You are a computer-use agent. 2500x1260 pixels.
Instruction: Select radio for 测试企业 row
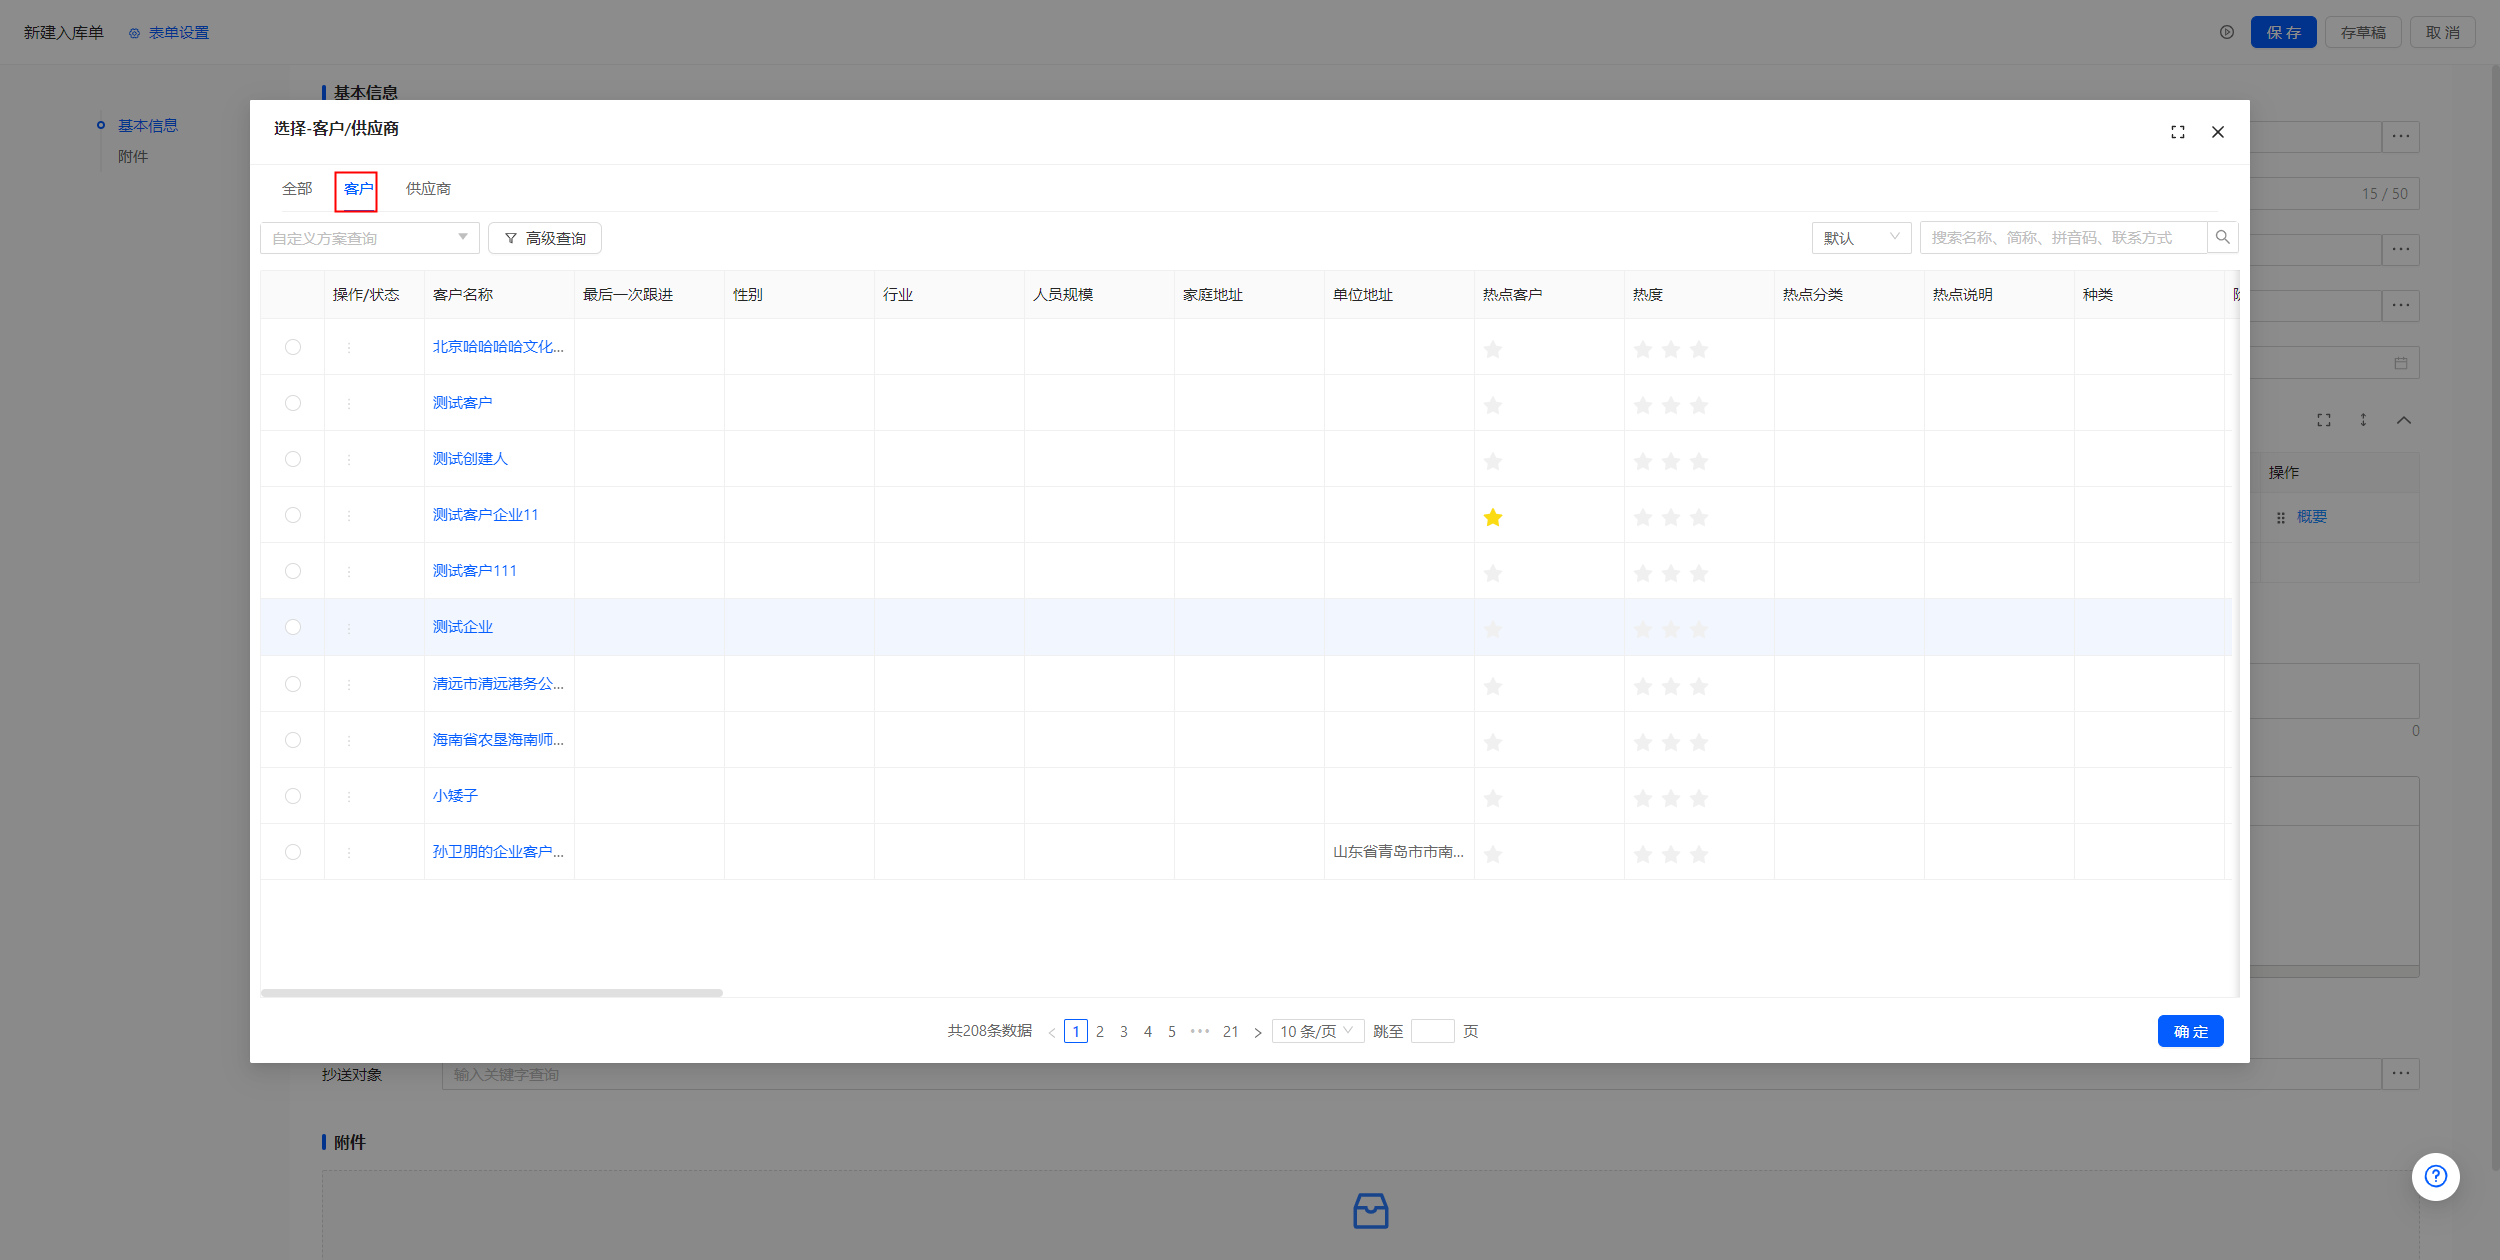point(292,627)
